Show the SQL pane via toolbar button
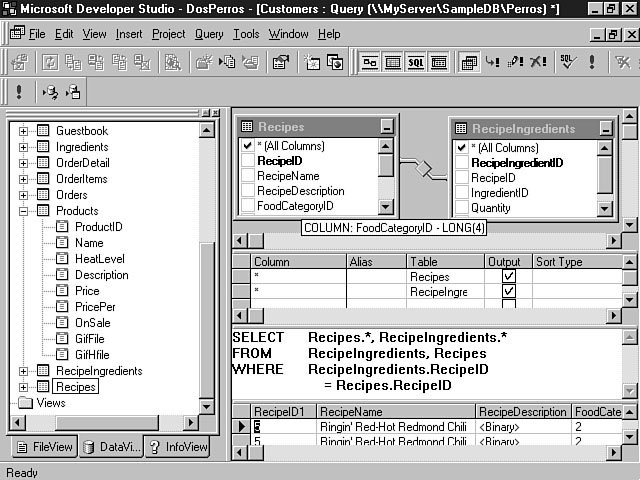The height and width of the screenshot is (480, 640). tap(414, 62)
